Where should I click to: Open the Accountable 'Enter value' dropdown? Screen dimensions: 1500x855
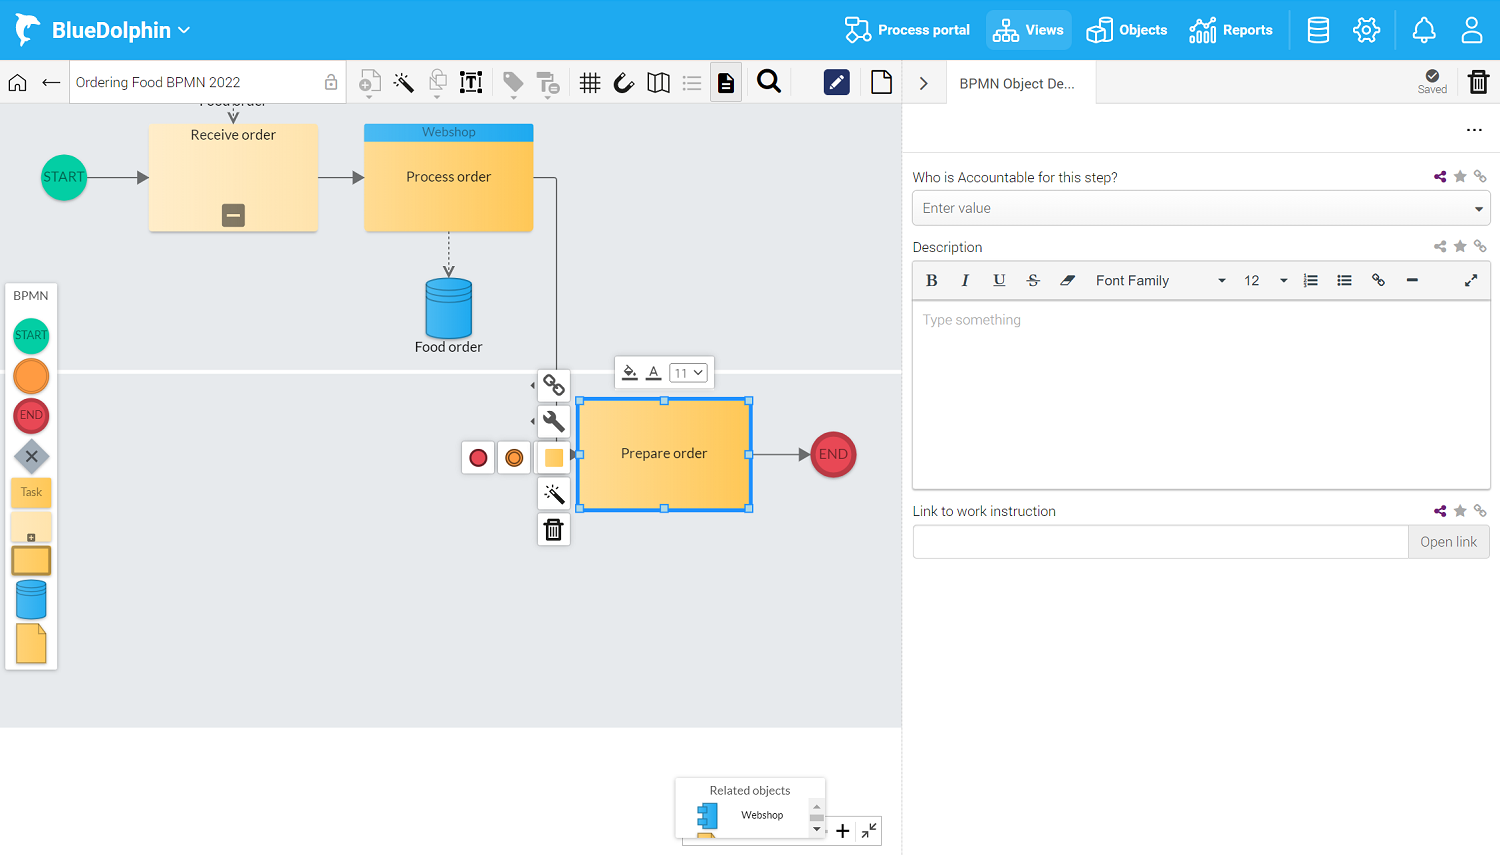[x=1201, y=208]
